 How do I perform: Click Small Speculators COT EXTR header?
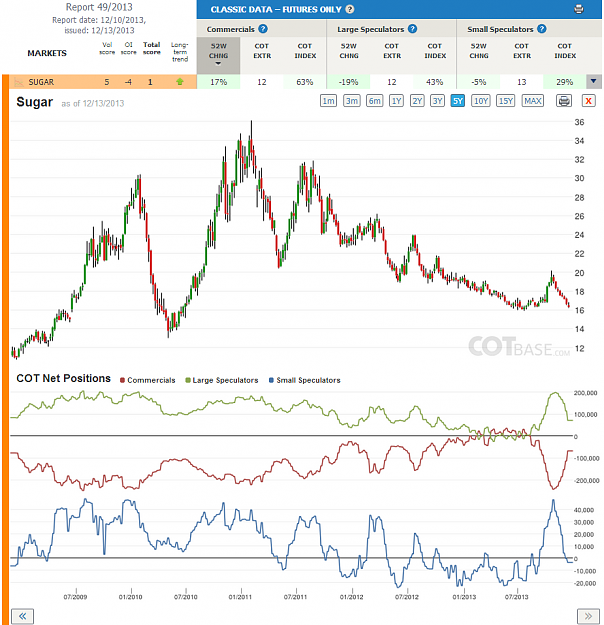pos(522,51)
